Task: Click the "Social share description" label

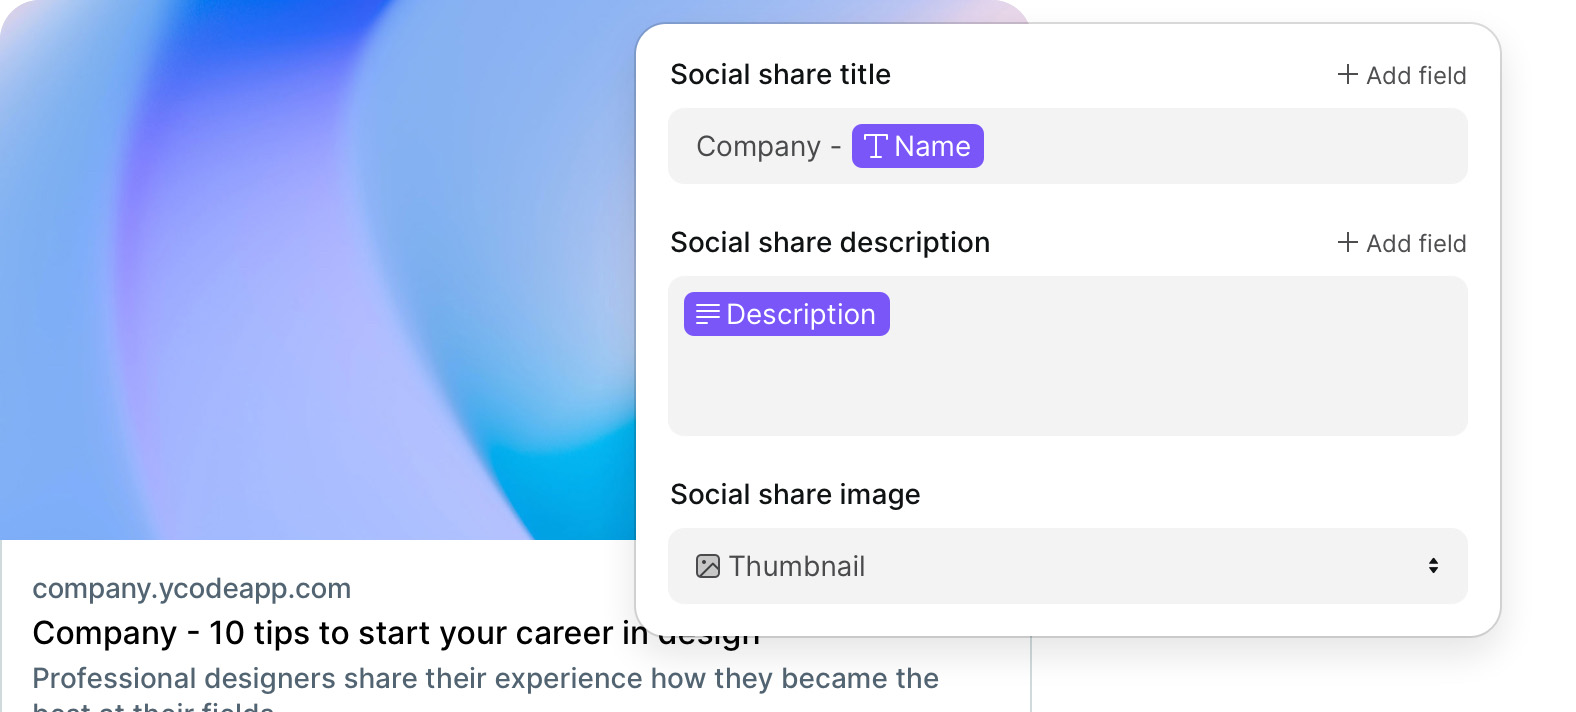Action: point(830,242)
